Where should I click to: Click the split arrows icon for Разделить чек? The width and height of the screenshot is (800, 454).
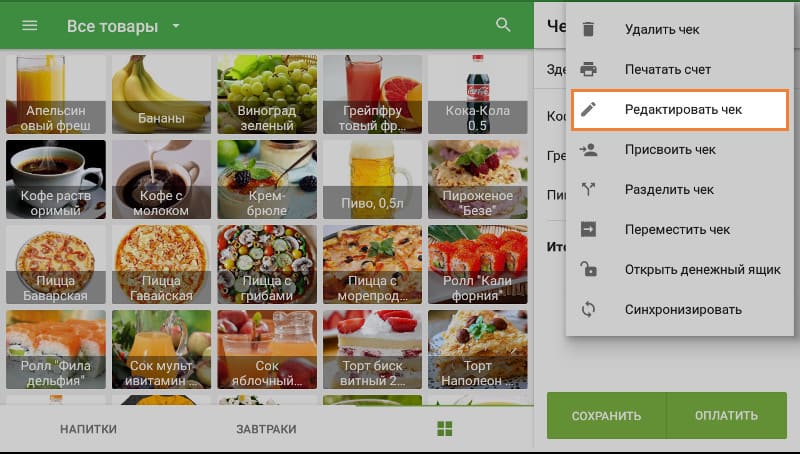click(x=589, y=190)
